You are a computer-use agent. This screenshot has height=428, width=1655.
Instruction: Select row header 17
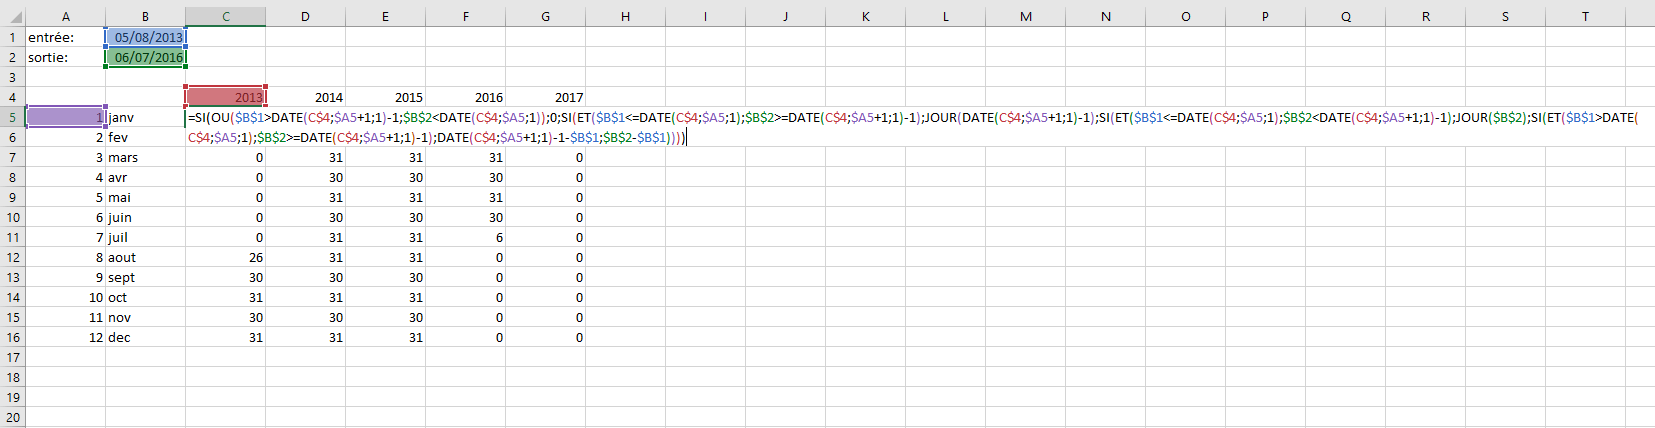(12, 357)
